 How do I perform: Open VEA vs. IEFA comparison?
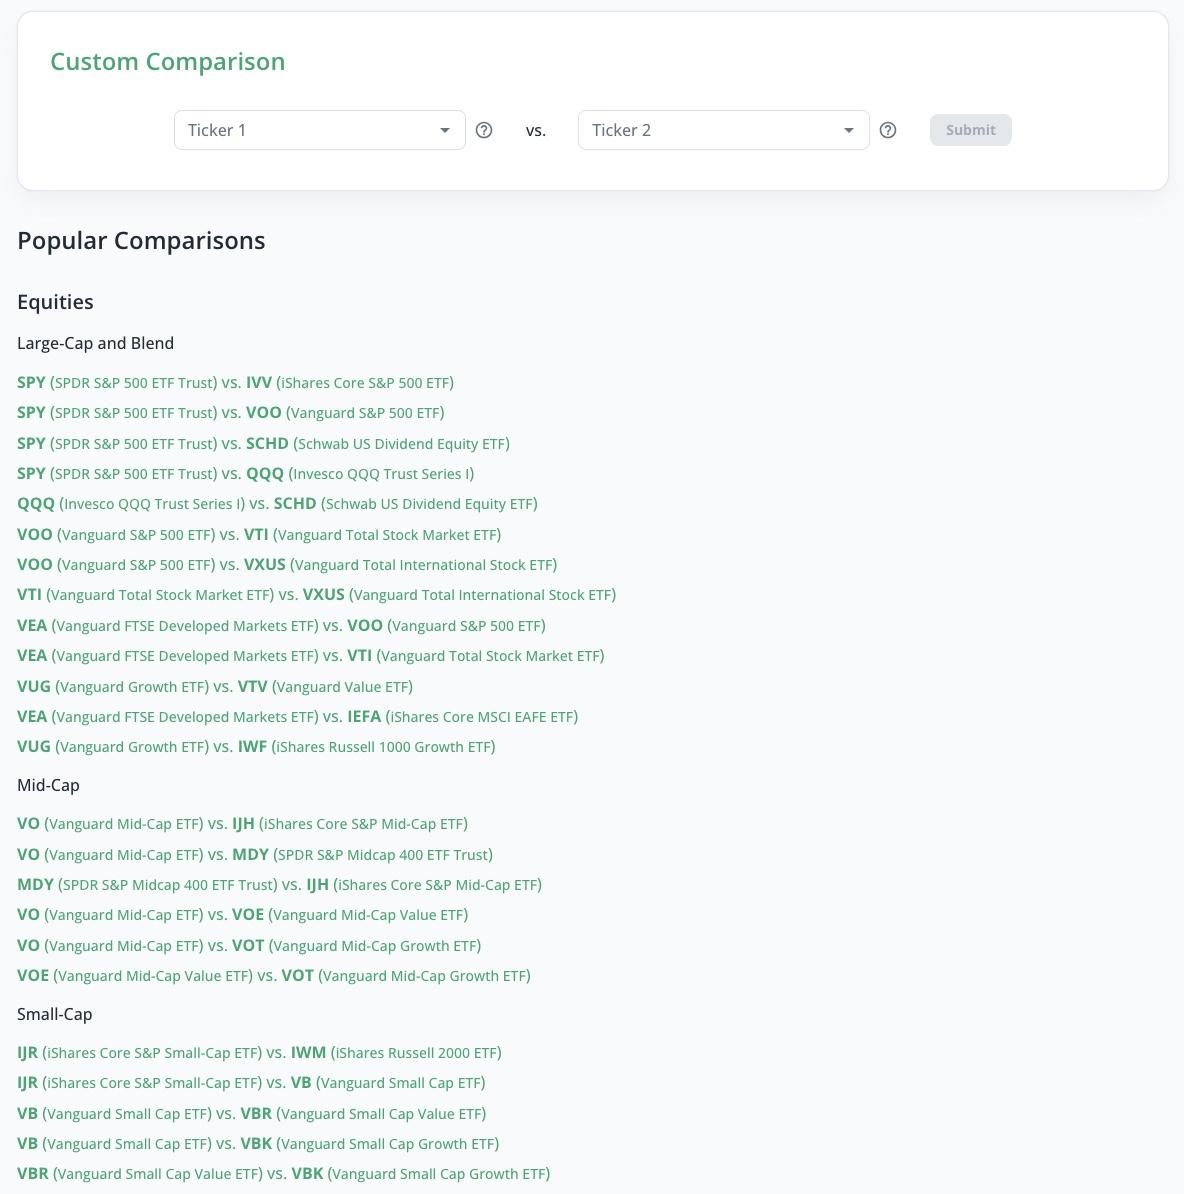pyautogui.click(x=298, y=717)
